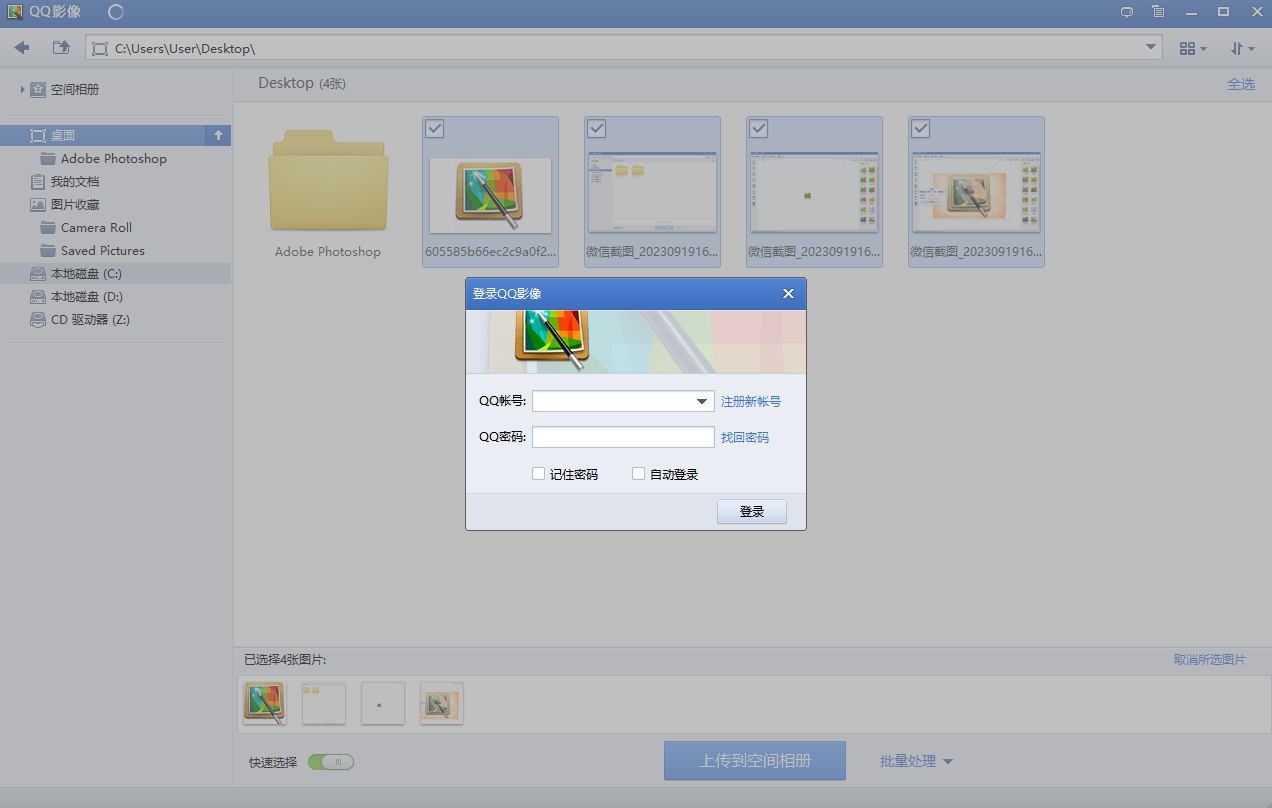Image resolution: width=1272 pixels, height=808 pixels.
Task: Enable the 自动登录 checkbox
Action: point(639,474)
